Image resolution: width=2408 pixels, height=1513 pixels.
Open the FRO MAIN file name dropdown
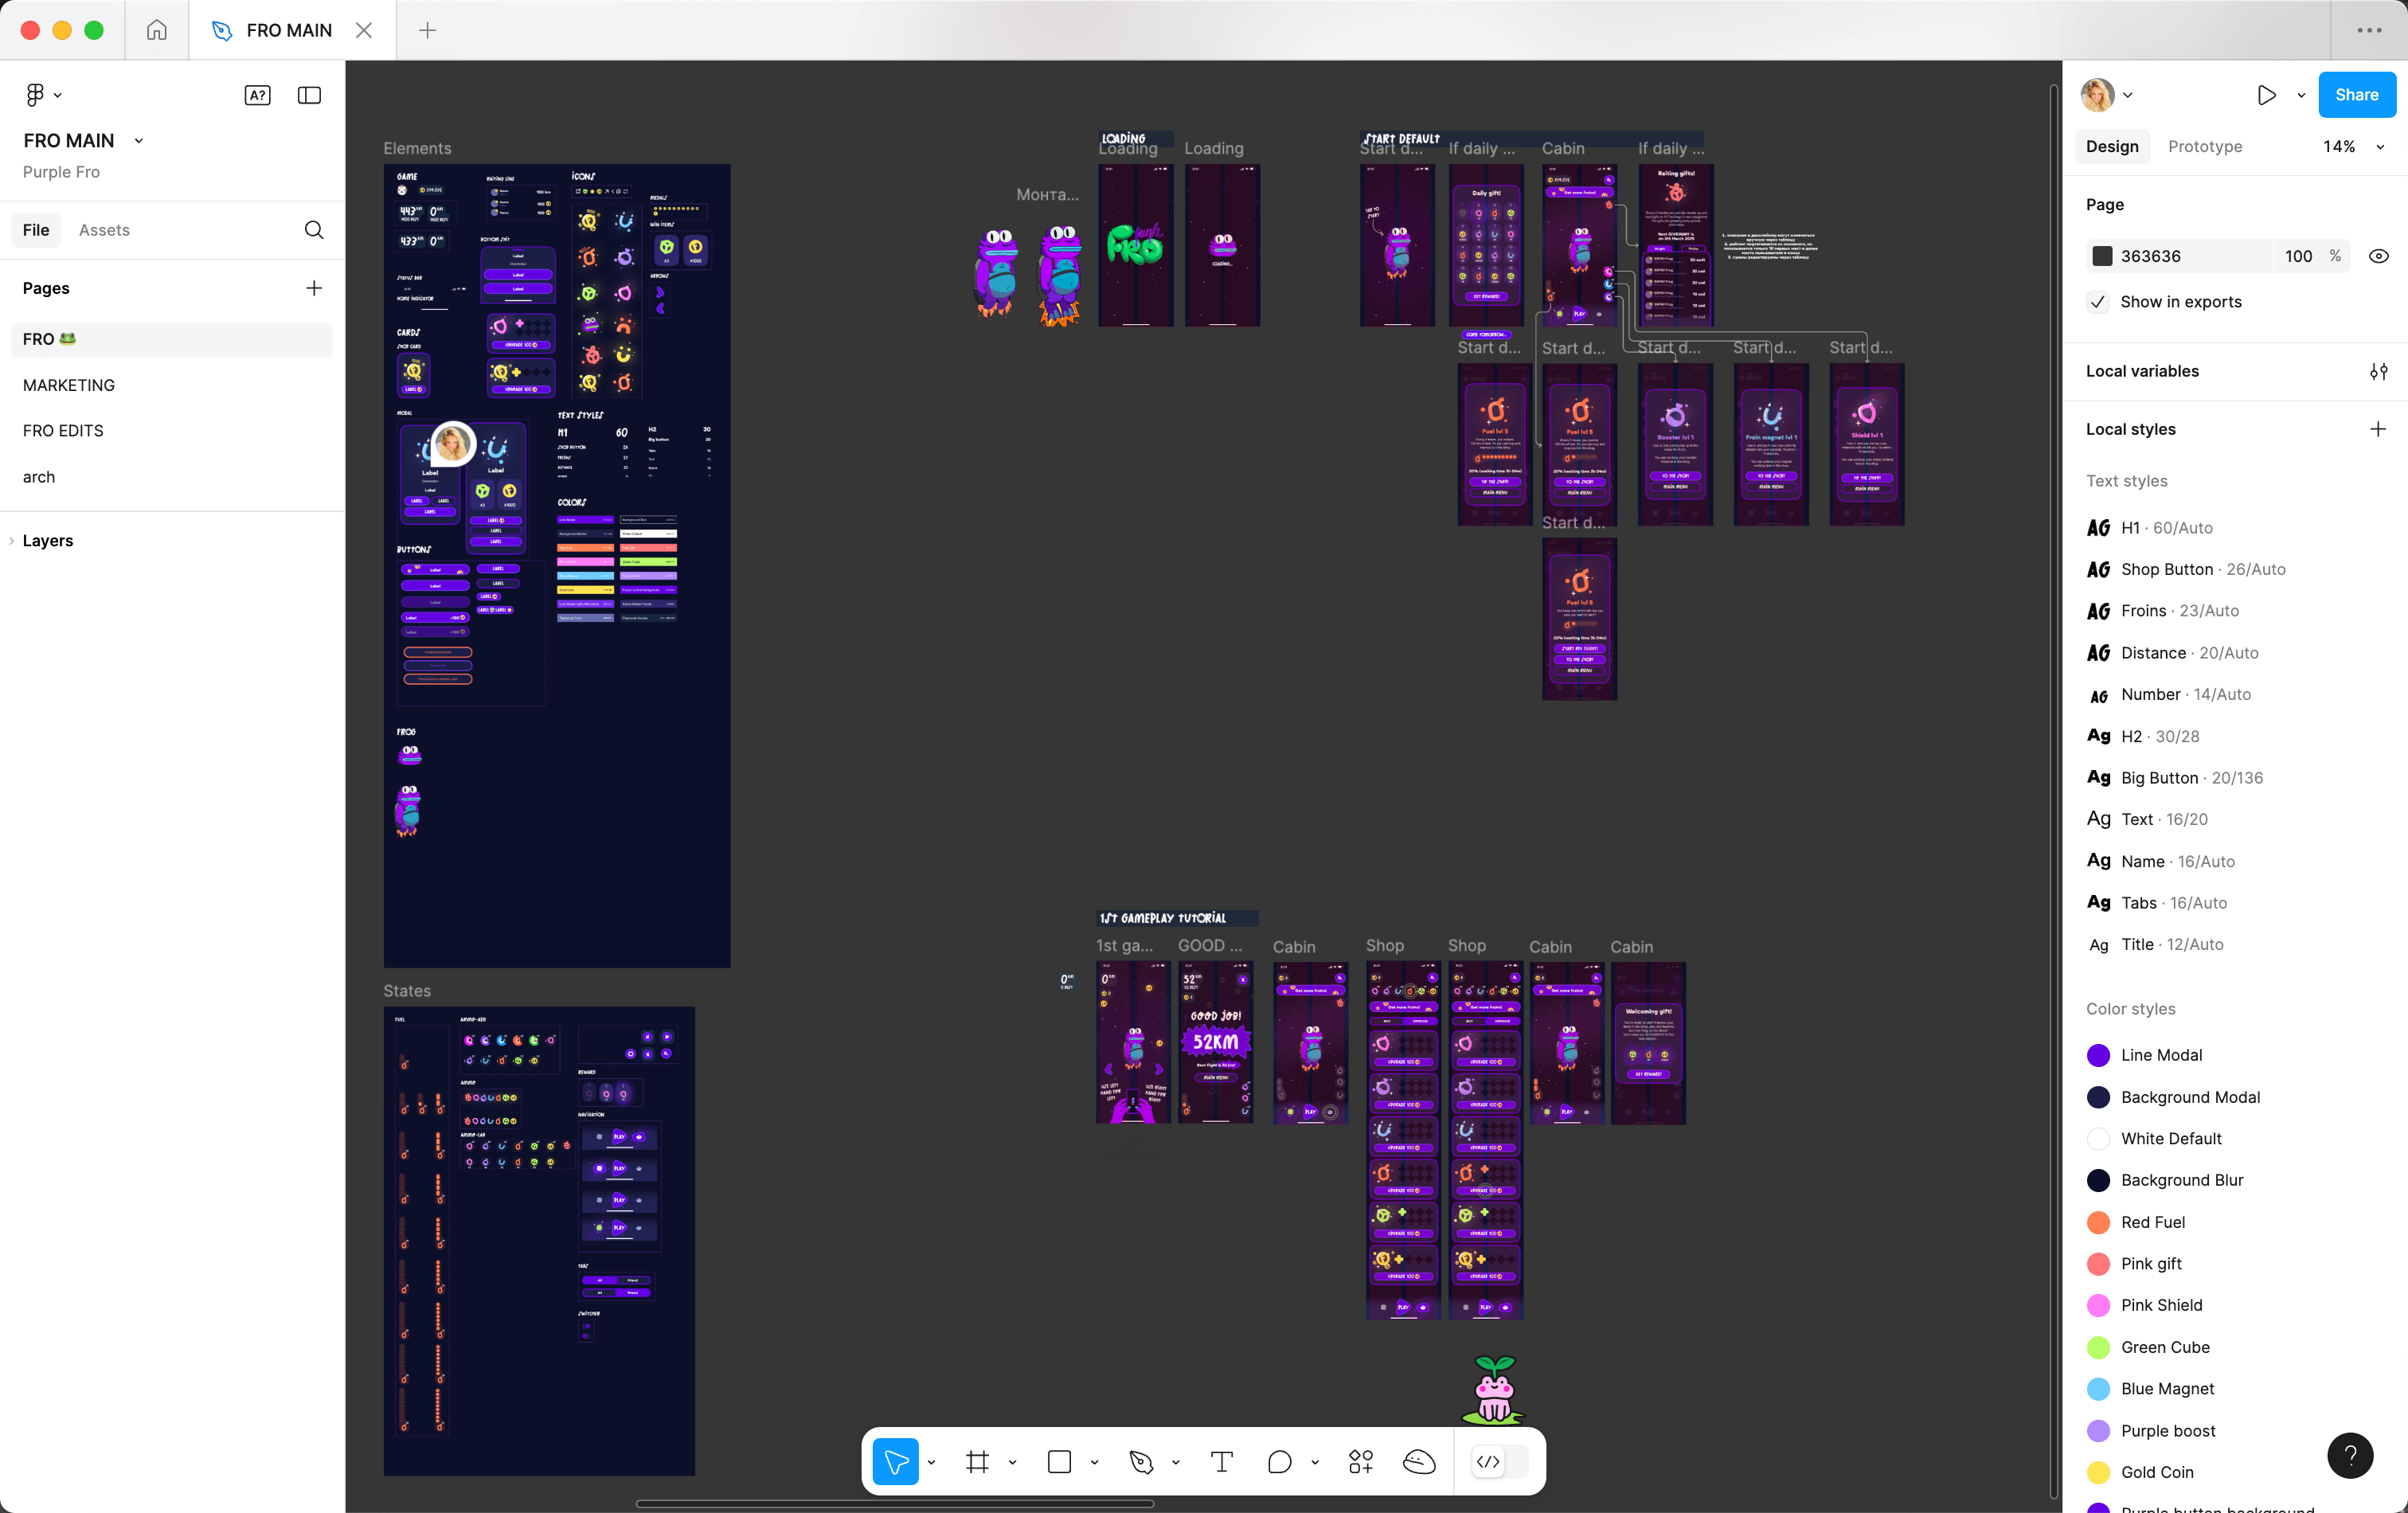(138, 141)
